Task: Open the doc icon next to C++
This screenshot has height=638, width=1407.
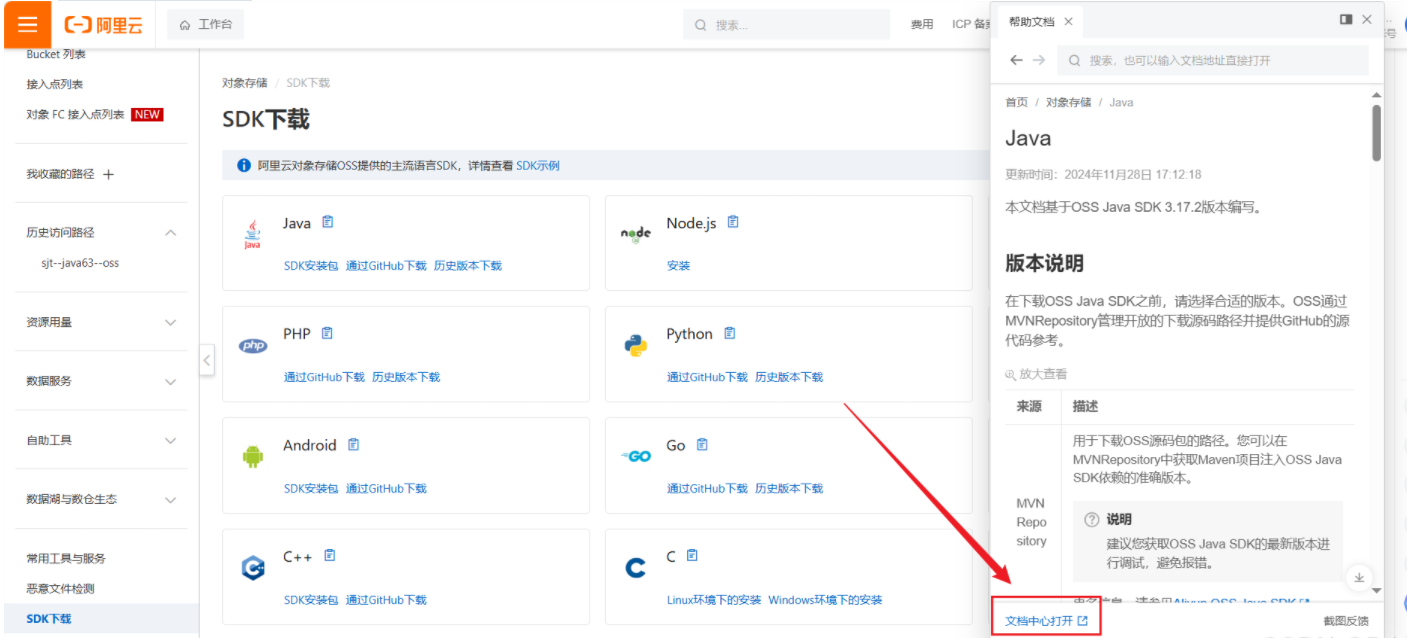Action: [x=330, y=555]
